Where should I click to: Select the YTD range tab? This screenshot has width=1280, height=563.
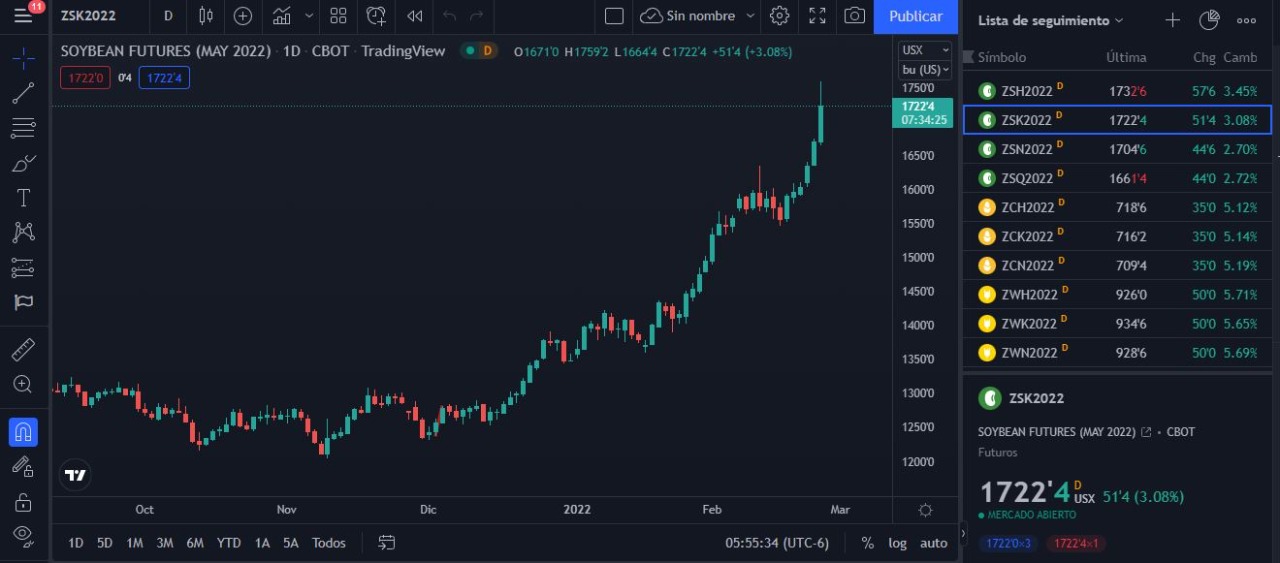click(229, 543)
